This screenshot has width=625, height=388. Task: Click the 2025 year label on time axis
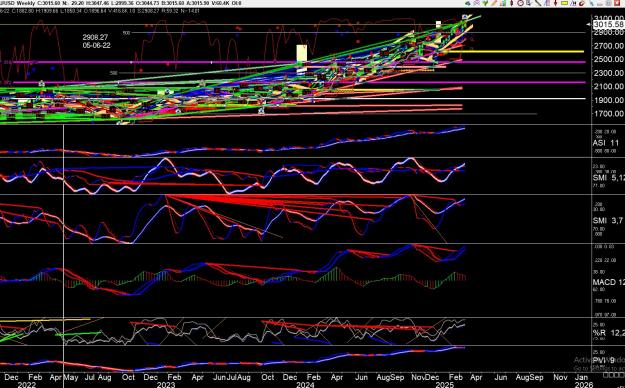[x=444, y=384]
